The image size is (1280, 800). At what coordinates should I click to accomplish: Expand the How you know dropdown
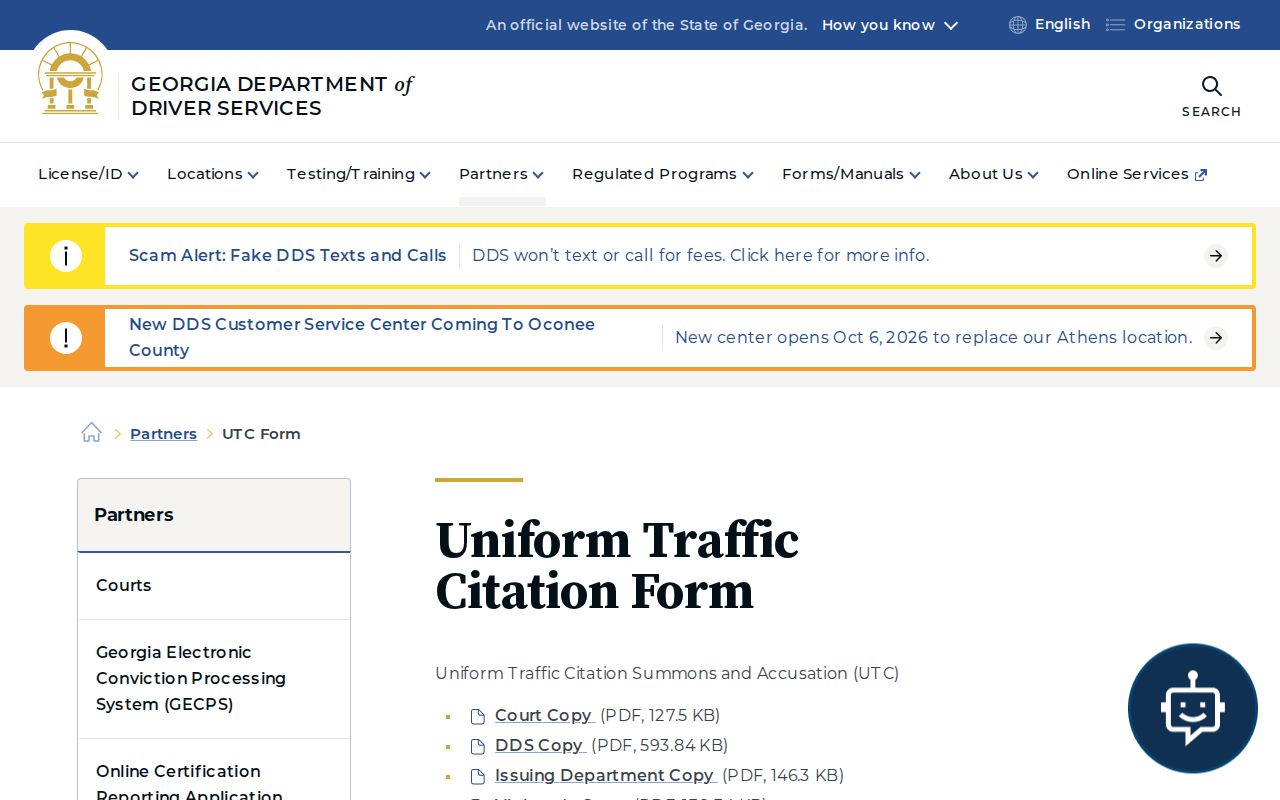tap(890, 25)
